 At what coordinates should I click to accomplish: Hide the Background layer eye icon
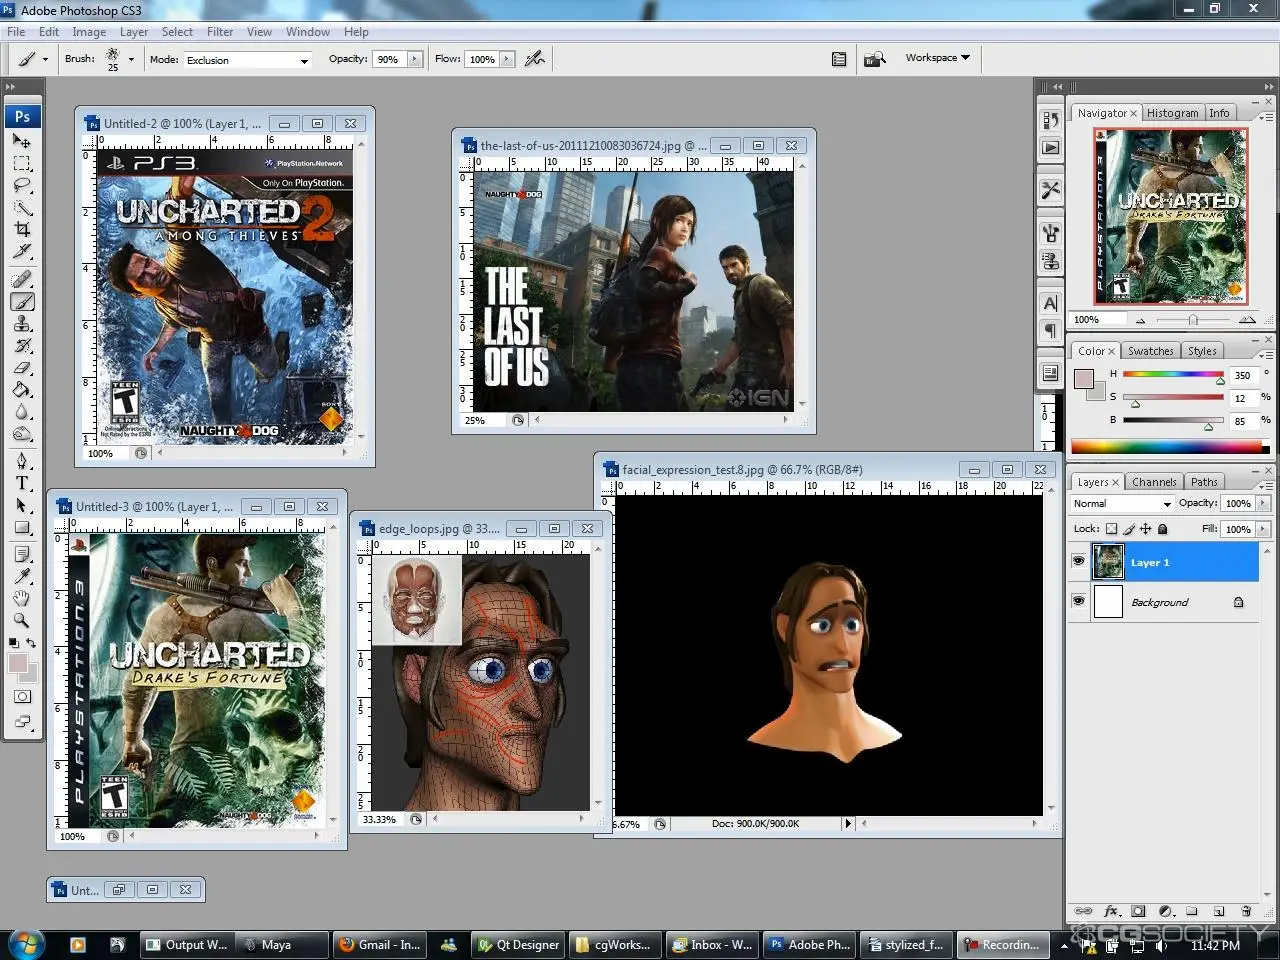(1078, 601)
